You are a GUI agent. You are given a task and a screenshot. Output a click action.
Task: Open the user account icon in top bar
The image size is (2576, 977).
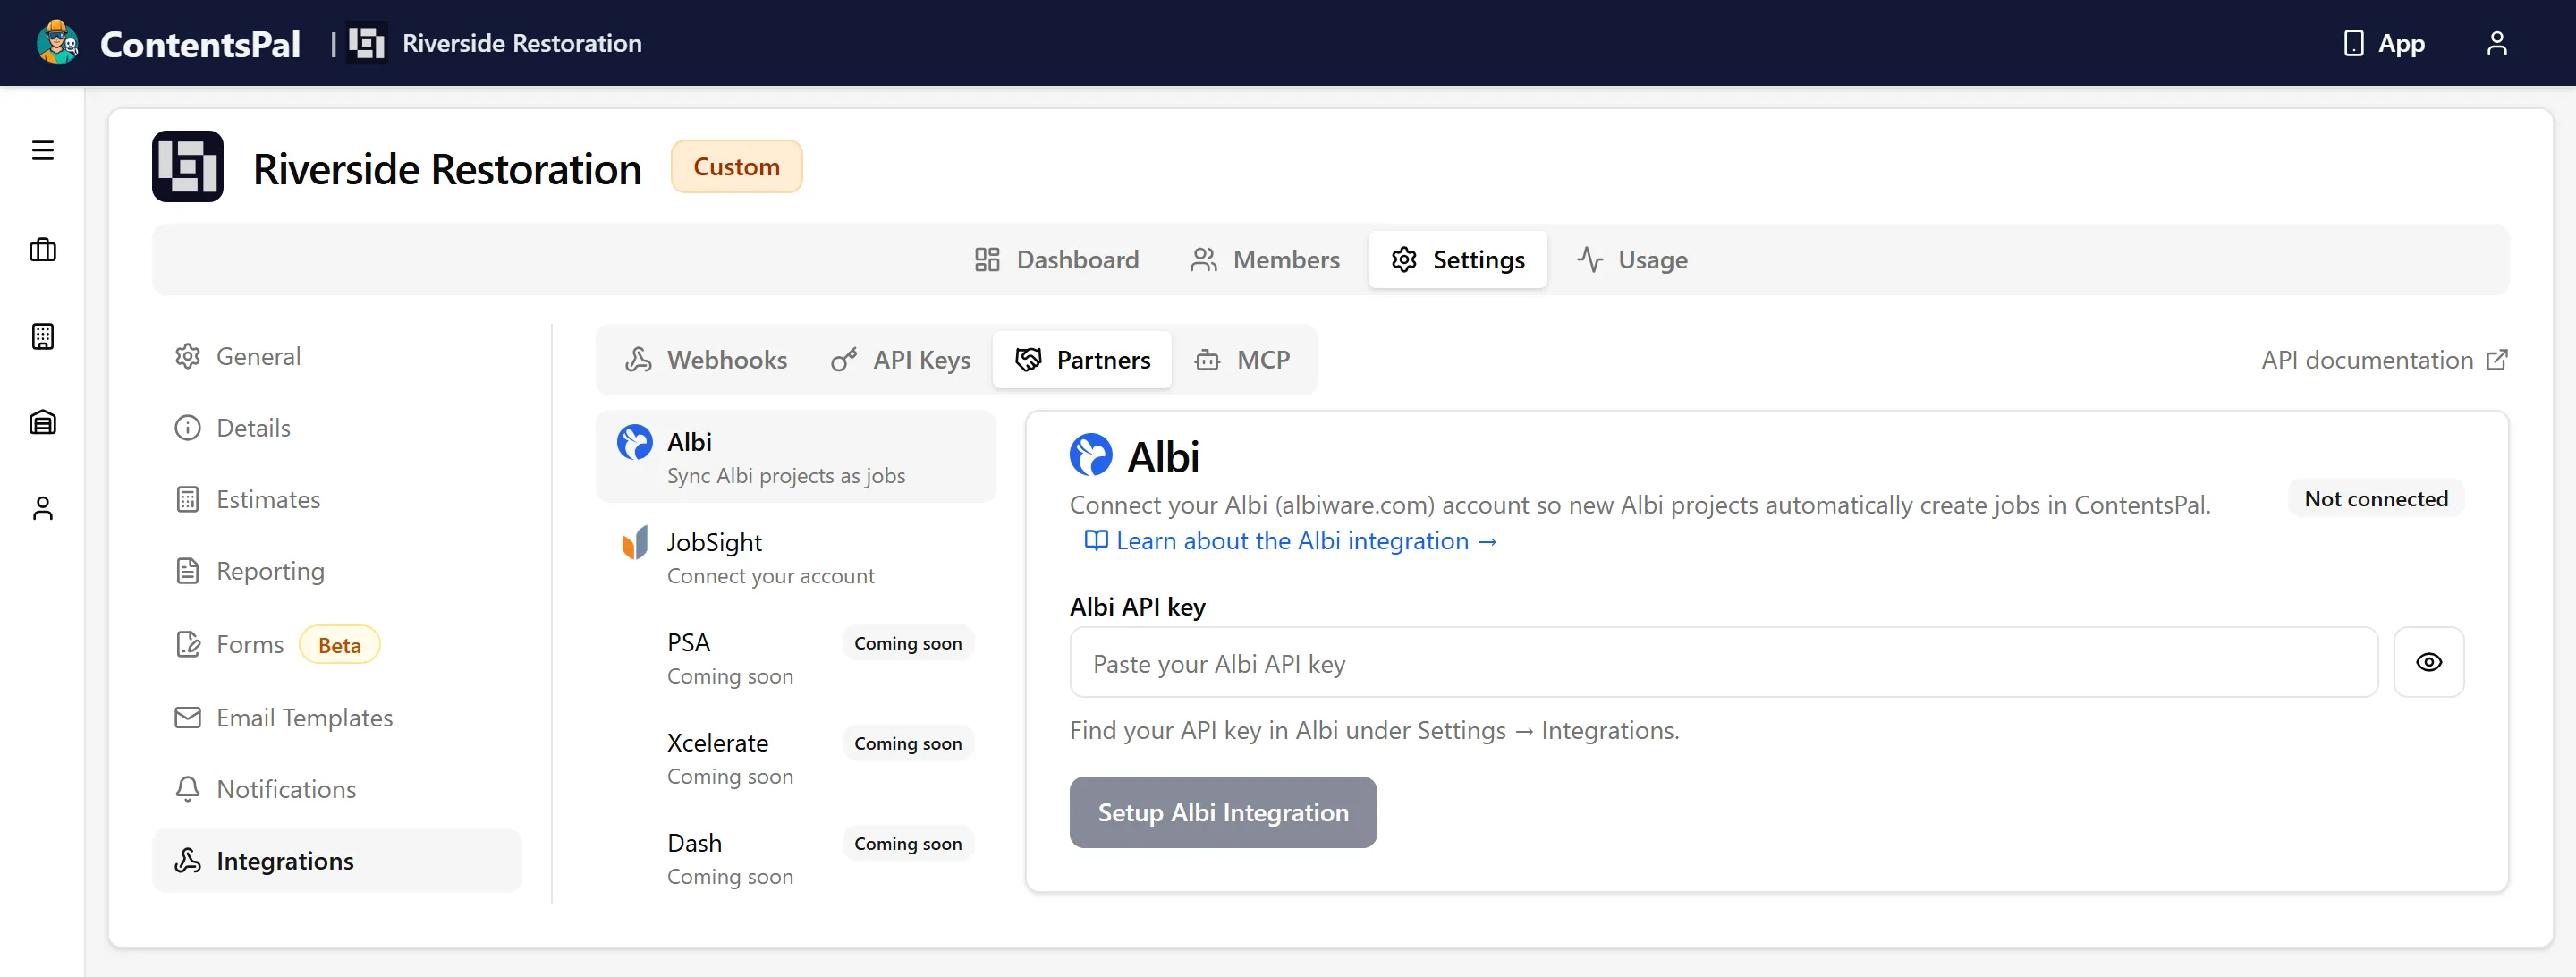click(x=2496, y=43)
